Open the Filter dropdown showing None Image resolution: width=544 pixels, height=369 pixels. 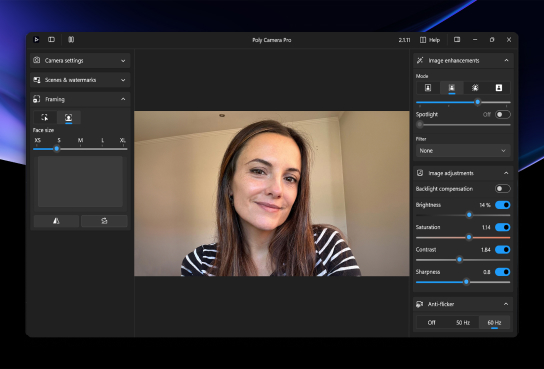tap(463, 151)
